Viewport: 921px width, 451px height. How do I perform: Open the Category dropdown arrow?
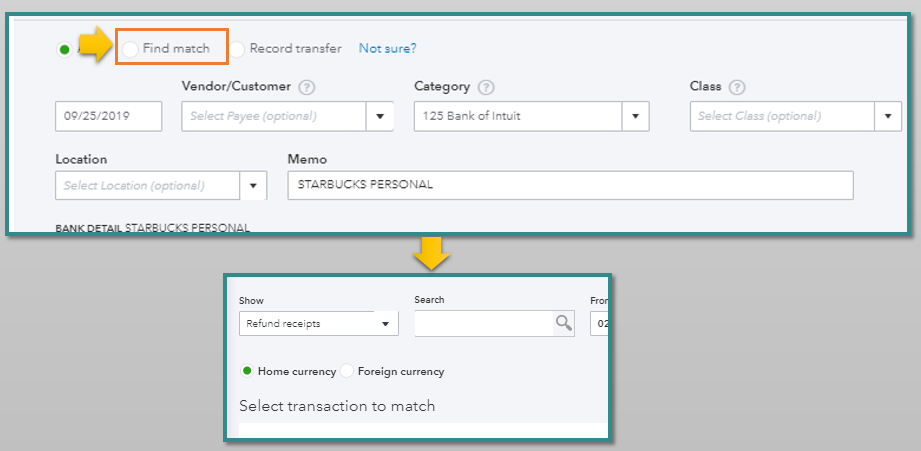[x=635, y=116]
